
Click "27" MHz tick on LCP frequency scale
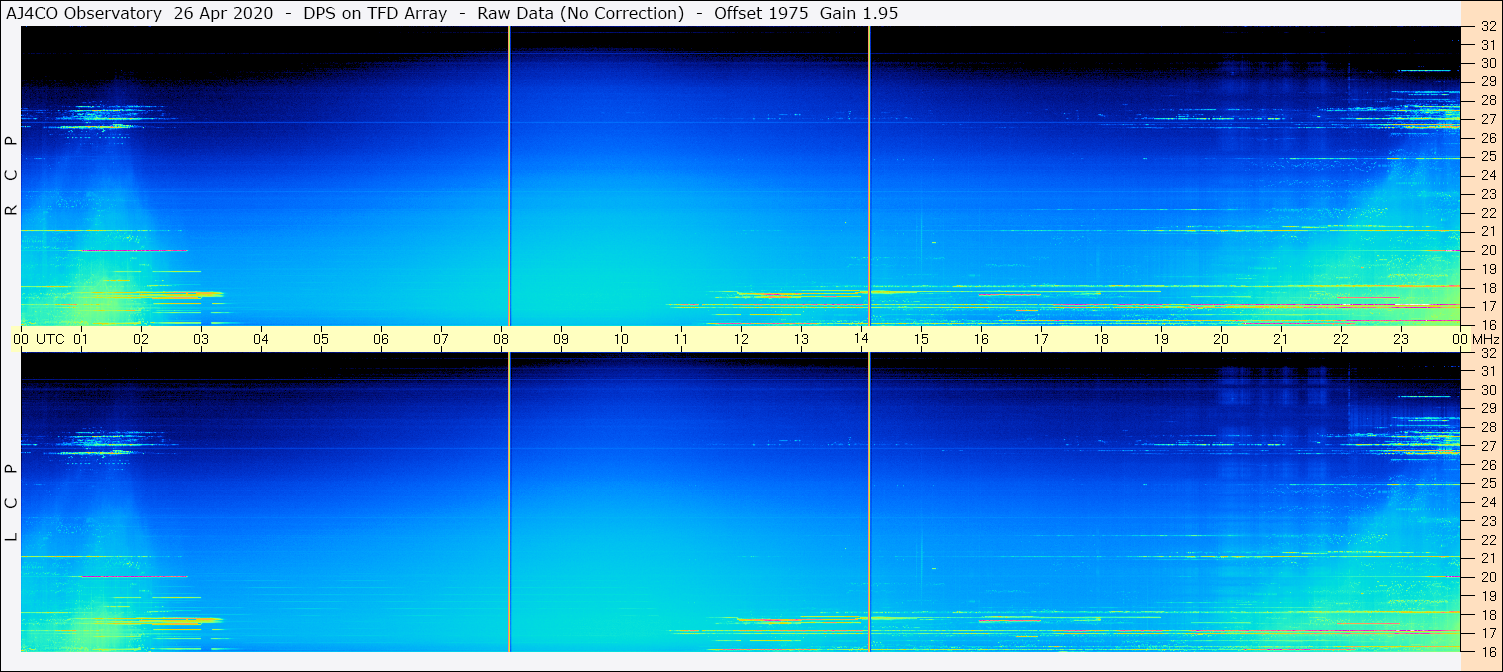pyautogui.click(x=1487, y=446)
